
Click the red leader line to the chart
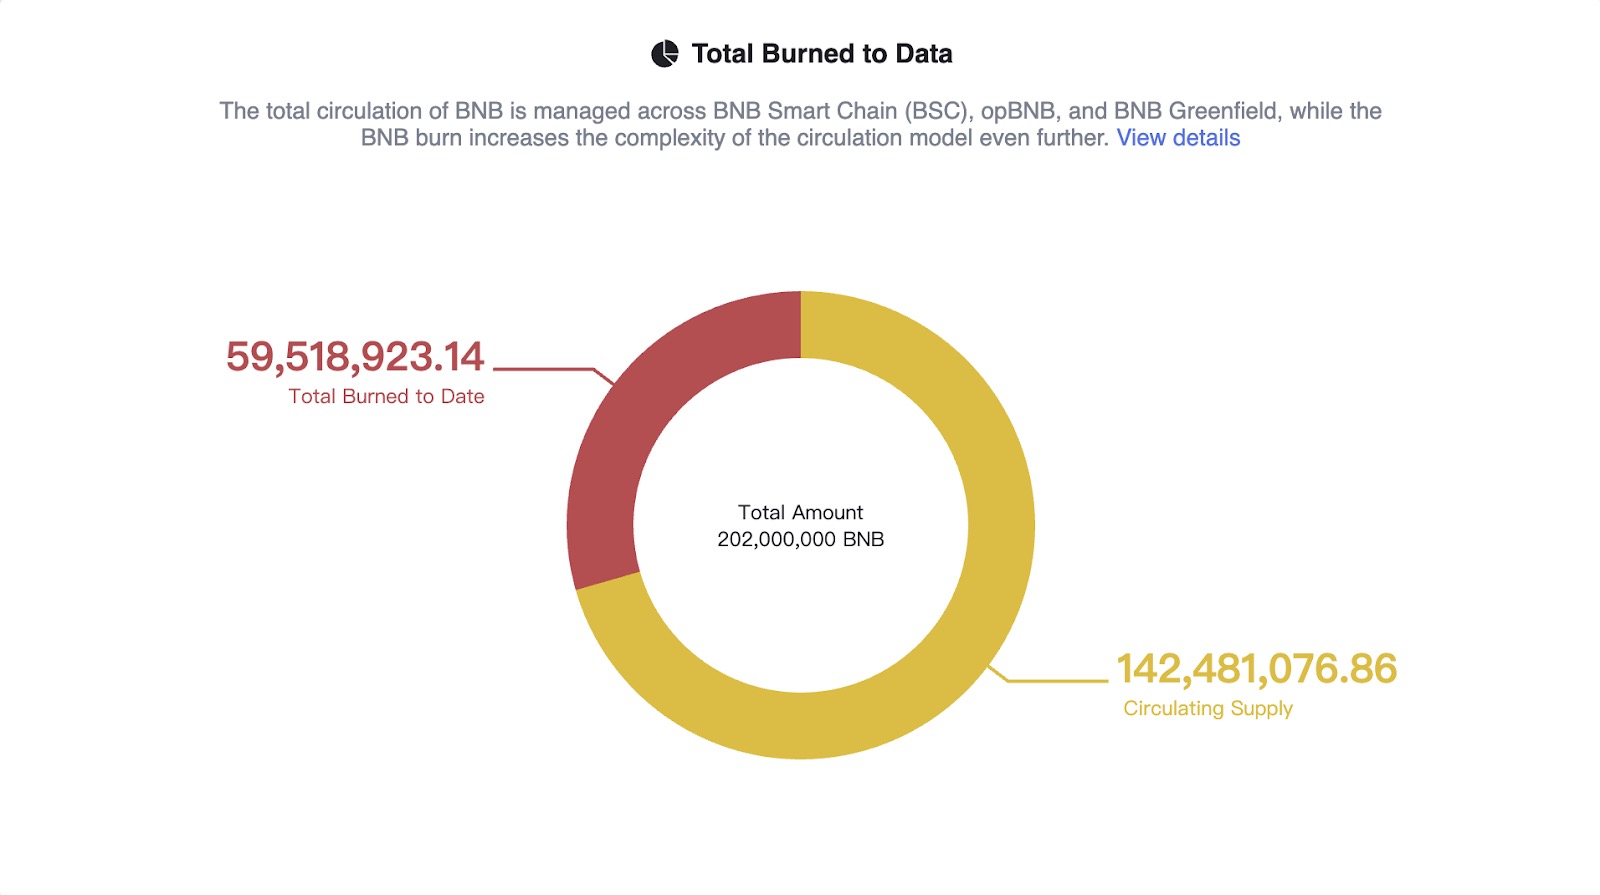click(x=545, y=369)
